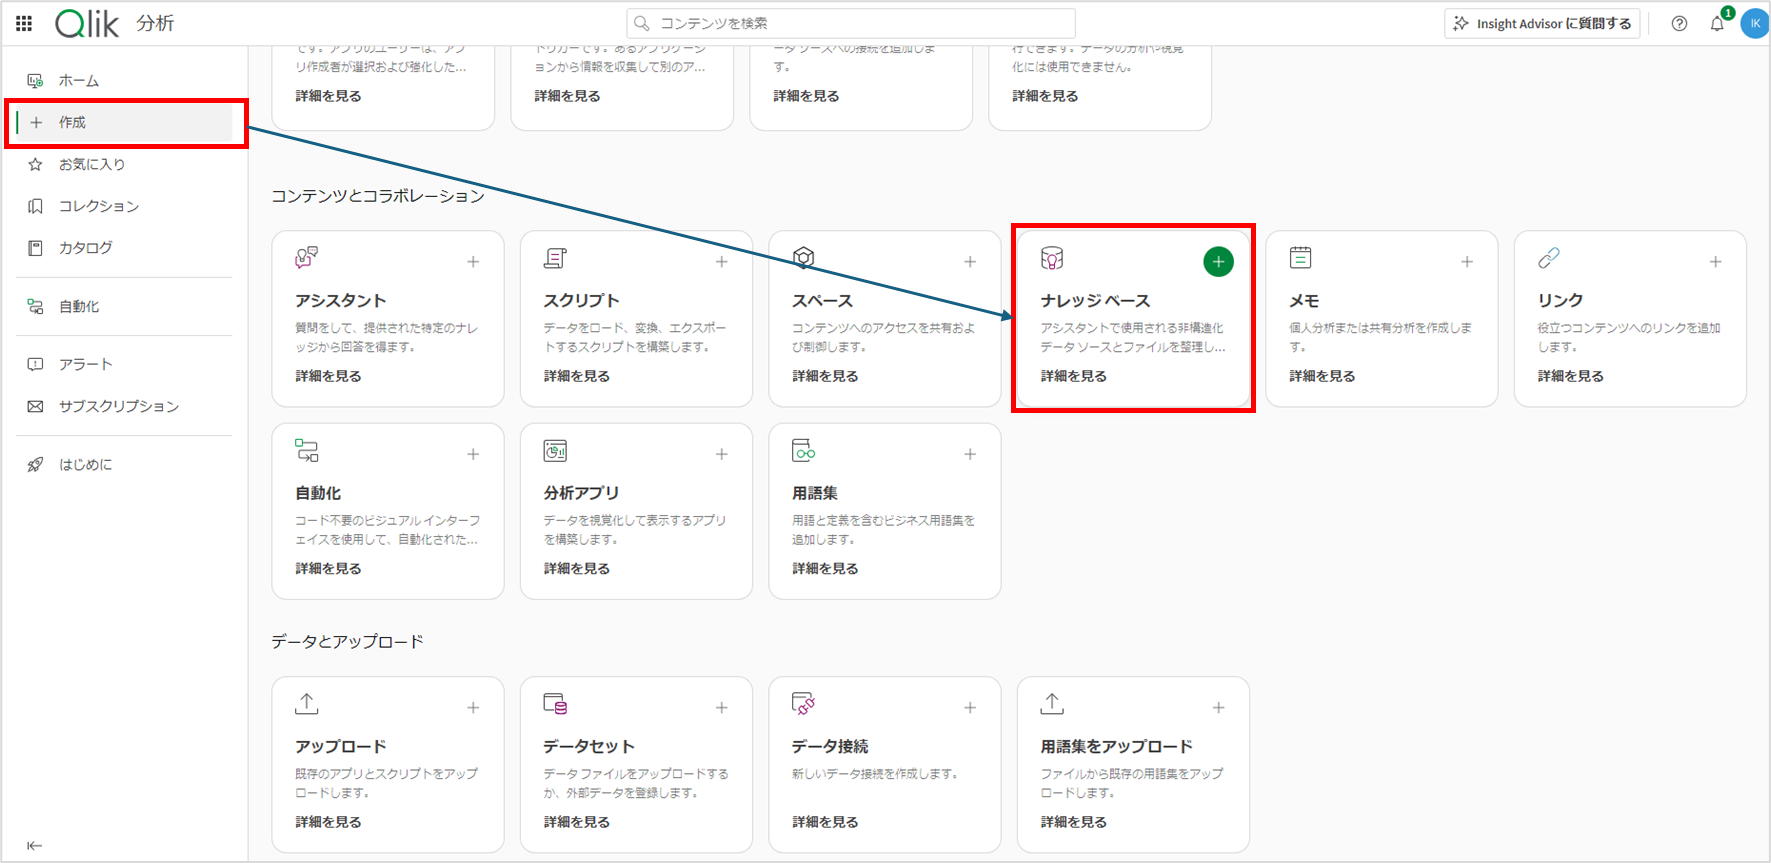The image size is (1771, 863).
Task: Click the plus icon on アシスタント card
Action: click(473, 262)
